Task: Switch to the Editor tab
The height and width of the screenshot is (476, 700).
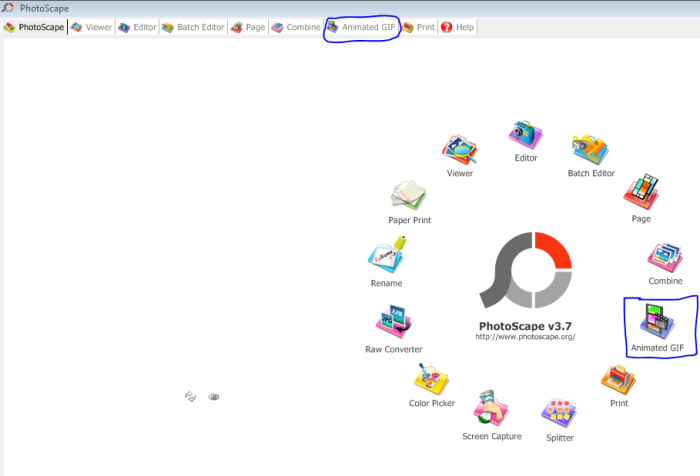Action: [137, 27]
